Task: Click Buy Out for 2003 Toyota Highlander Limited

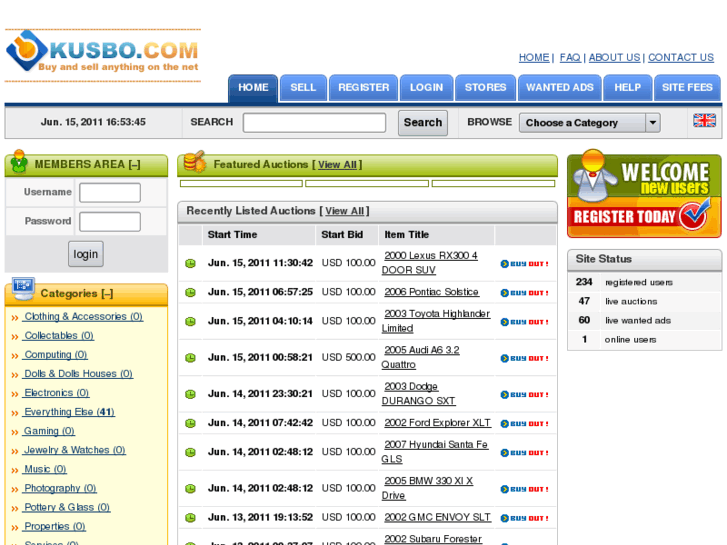Action: (x=524, y=322)
